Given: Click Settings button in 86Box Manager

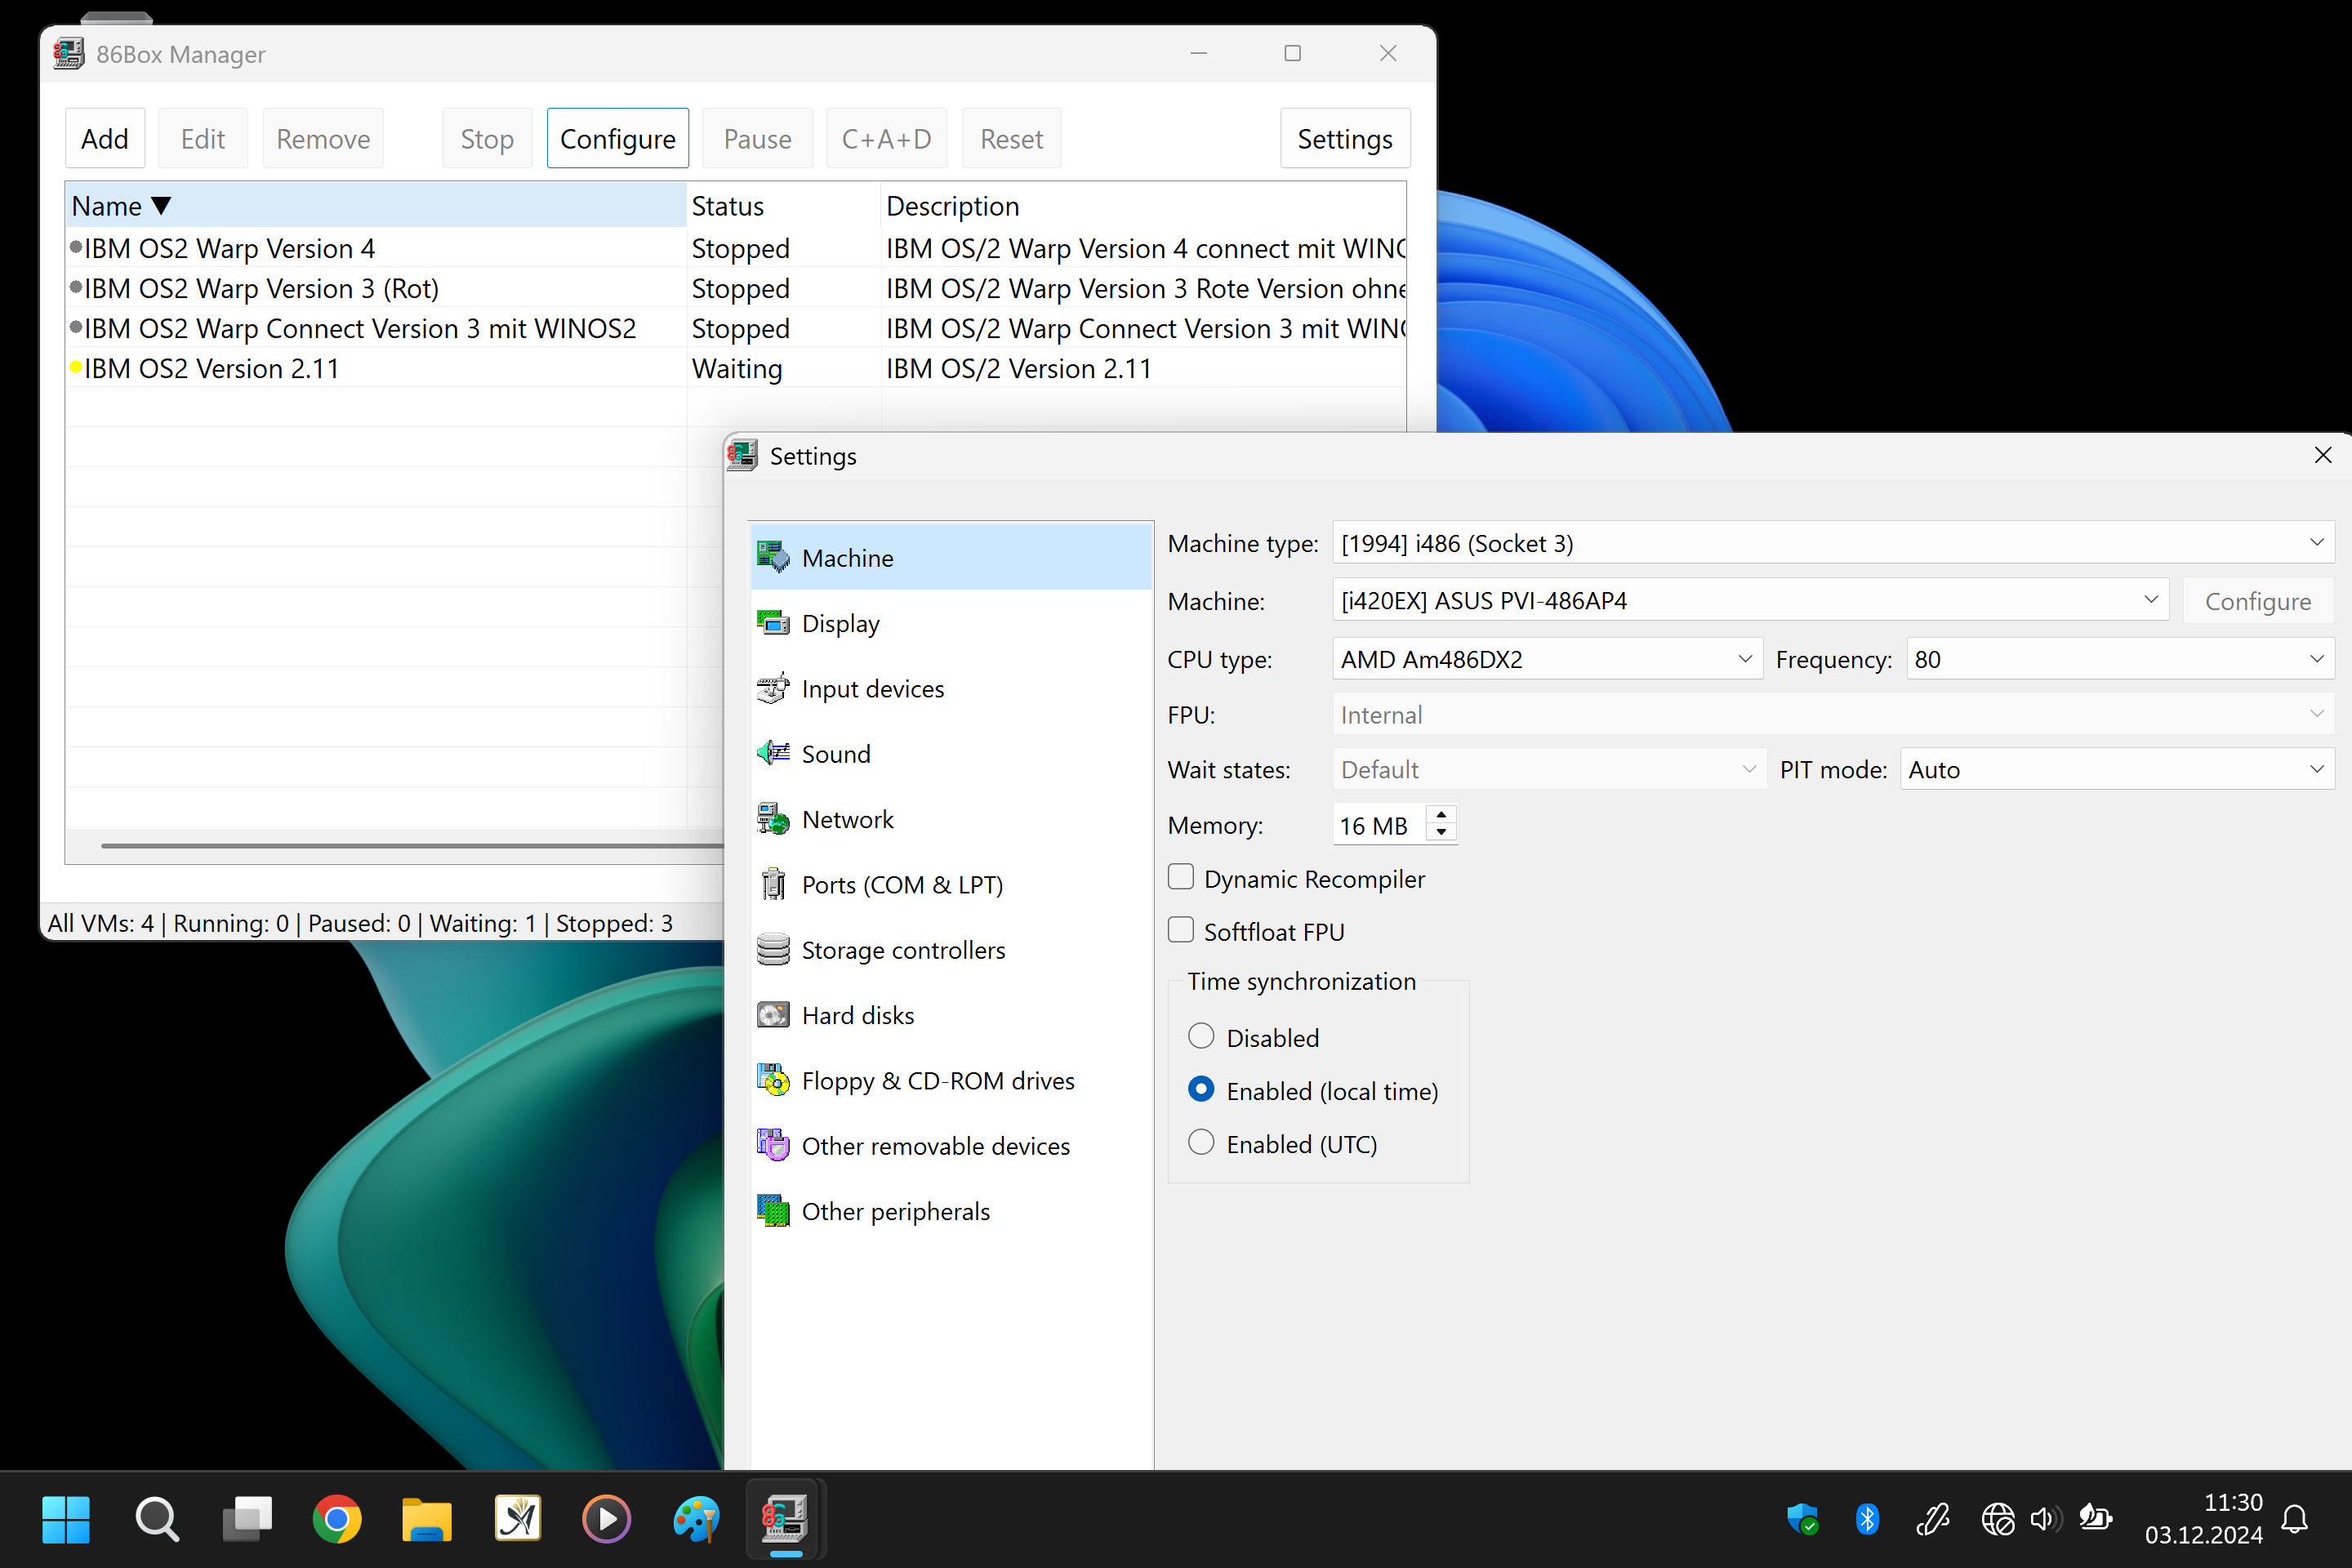Looking at the screenshot, I should click(1345, 138).
